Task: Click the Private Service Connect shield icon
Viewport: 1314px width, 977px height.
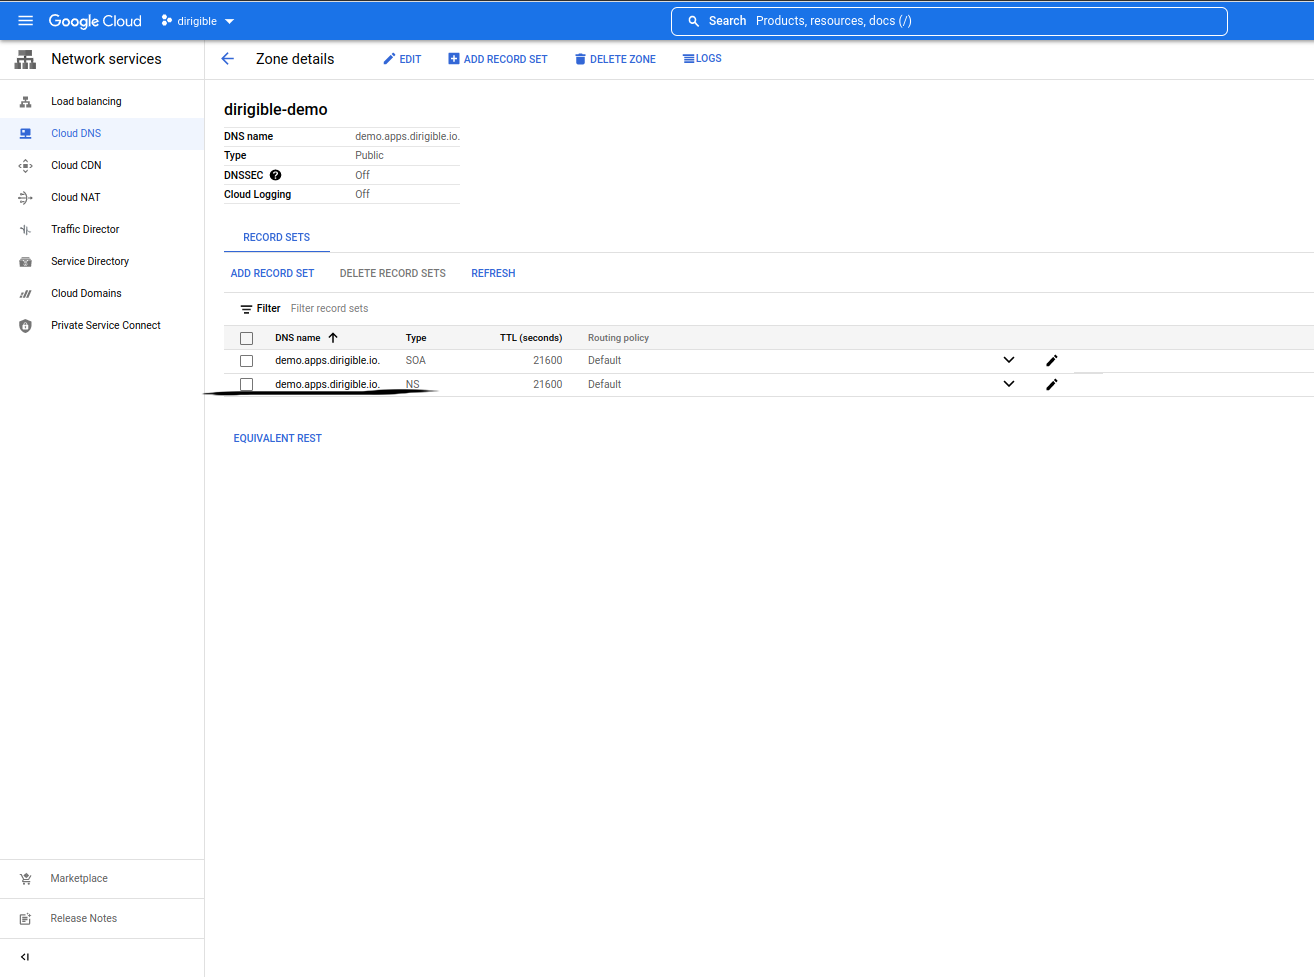Action: pyautogui.click(x=26, y=326)
